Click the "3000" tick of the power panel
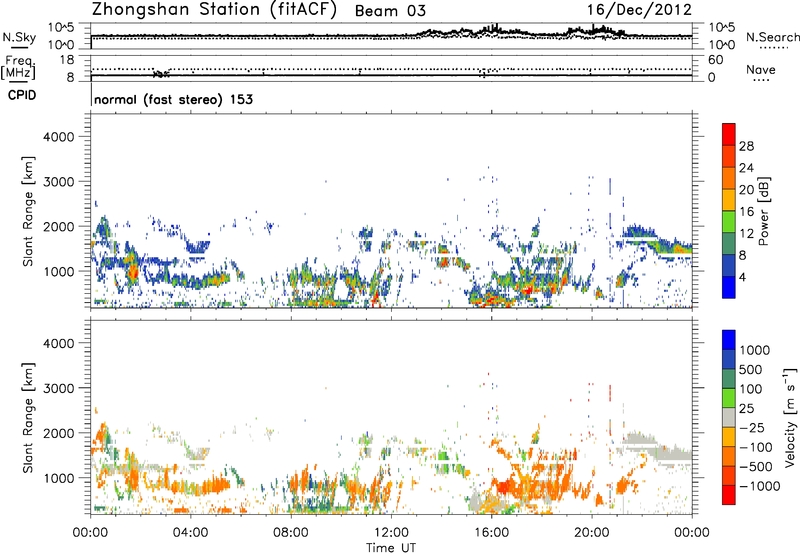This screenshot has height=554, width=800. coord(58,182)
